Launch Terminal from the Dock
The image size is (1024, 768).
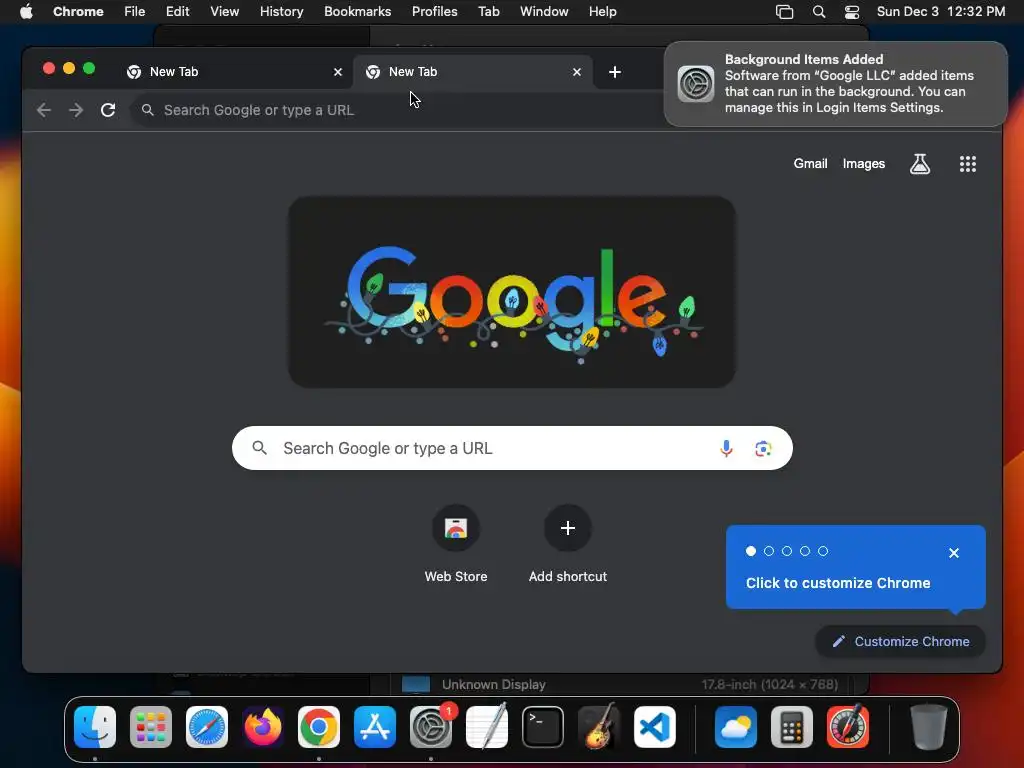click(543, 726)
